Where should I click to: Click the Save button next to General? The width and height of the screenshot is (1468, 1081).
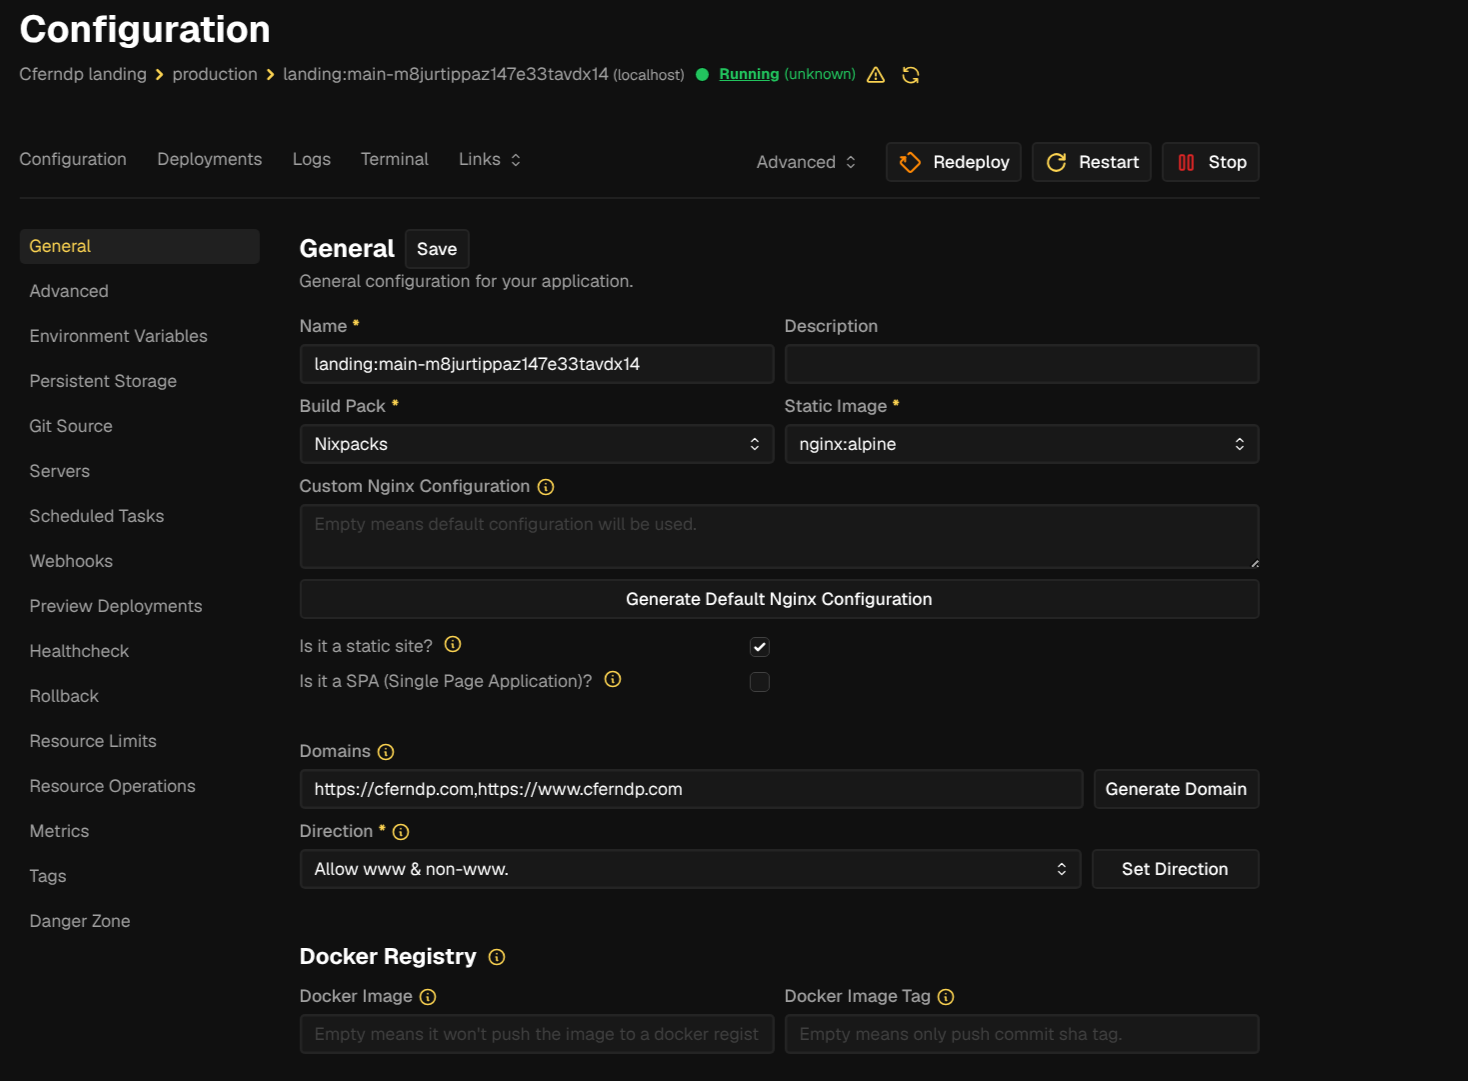pos(437,249)
